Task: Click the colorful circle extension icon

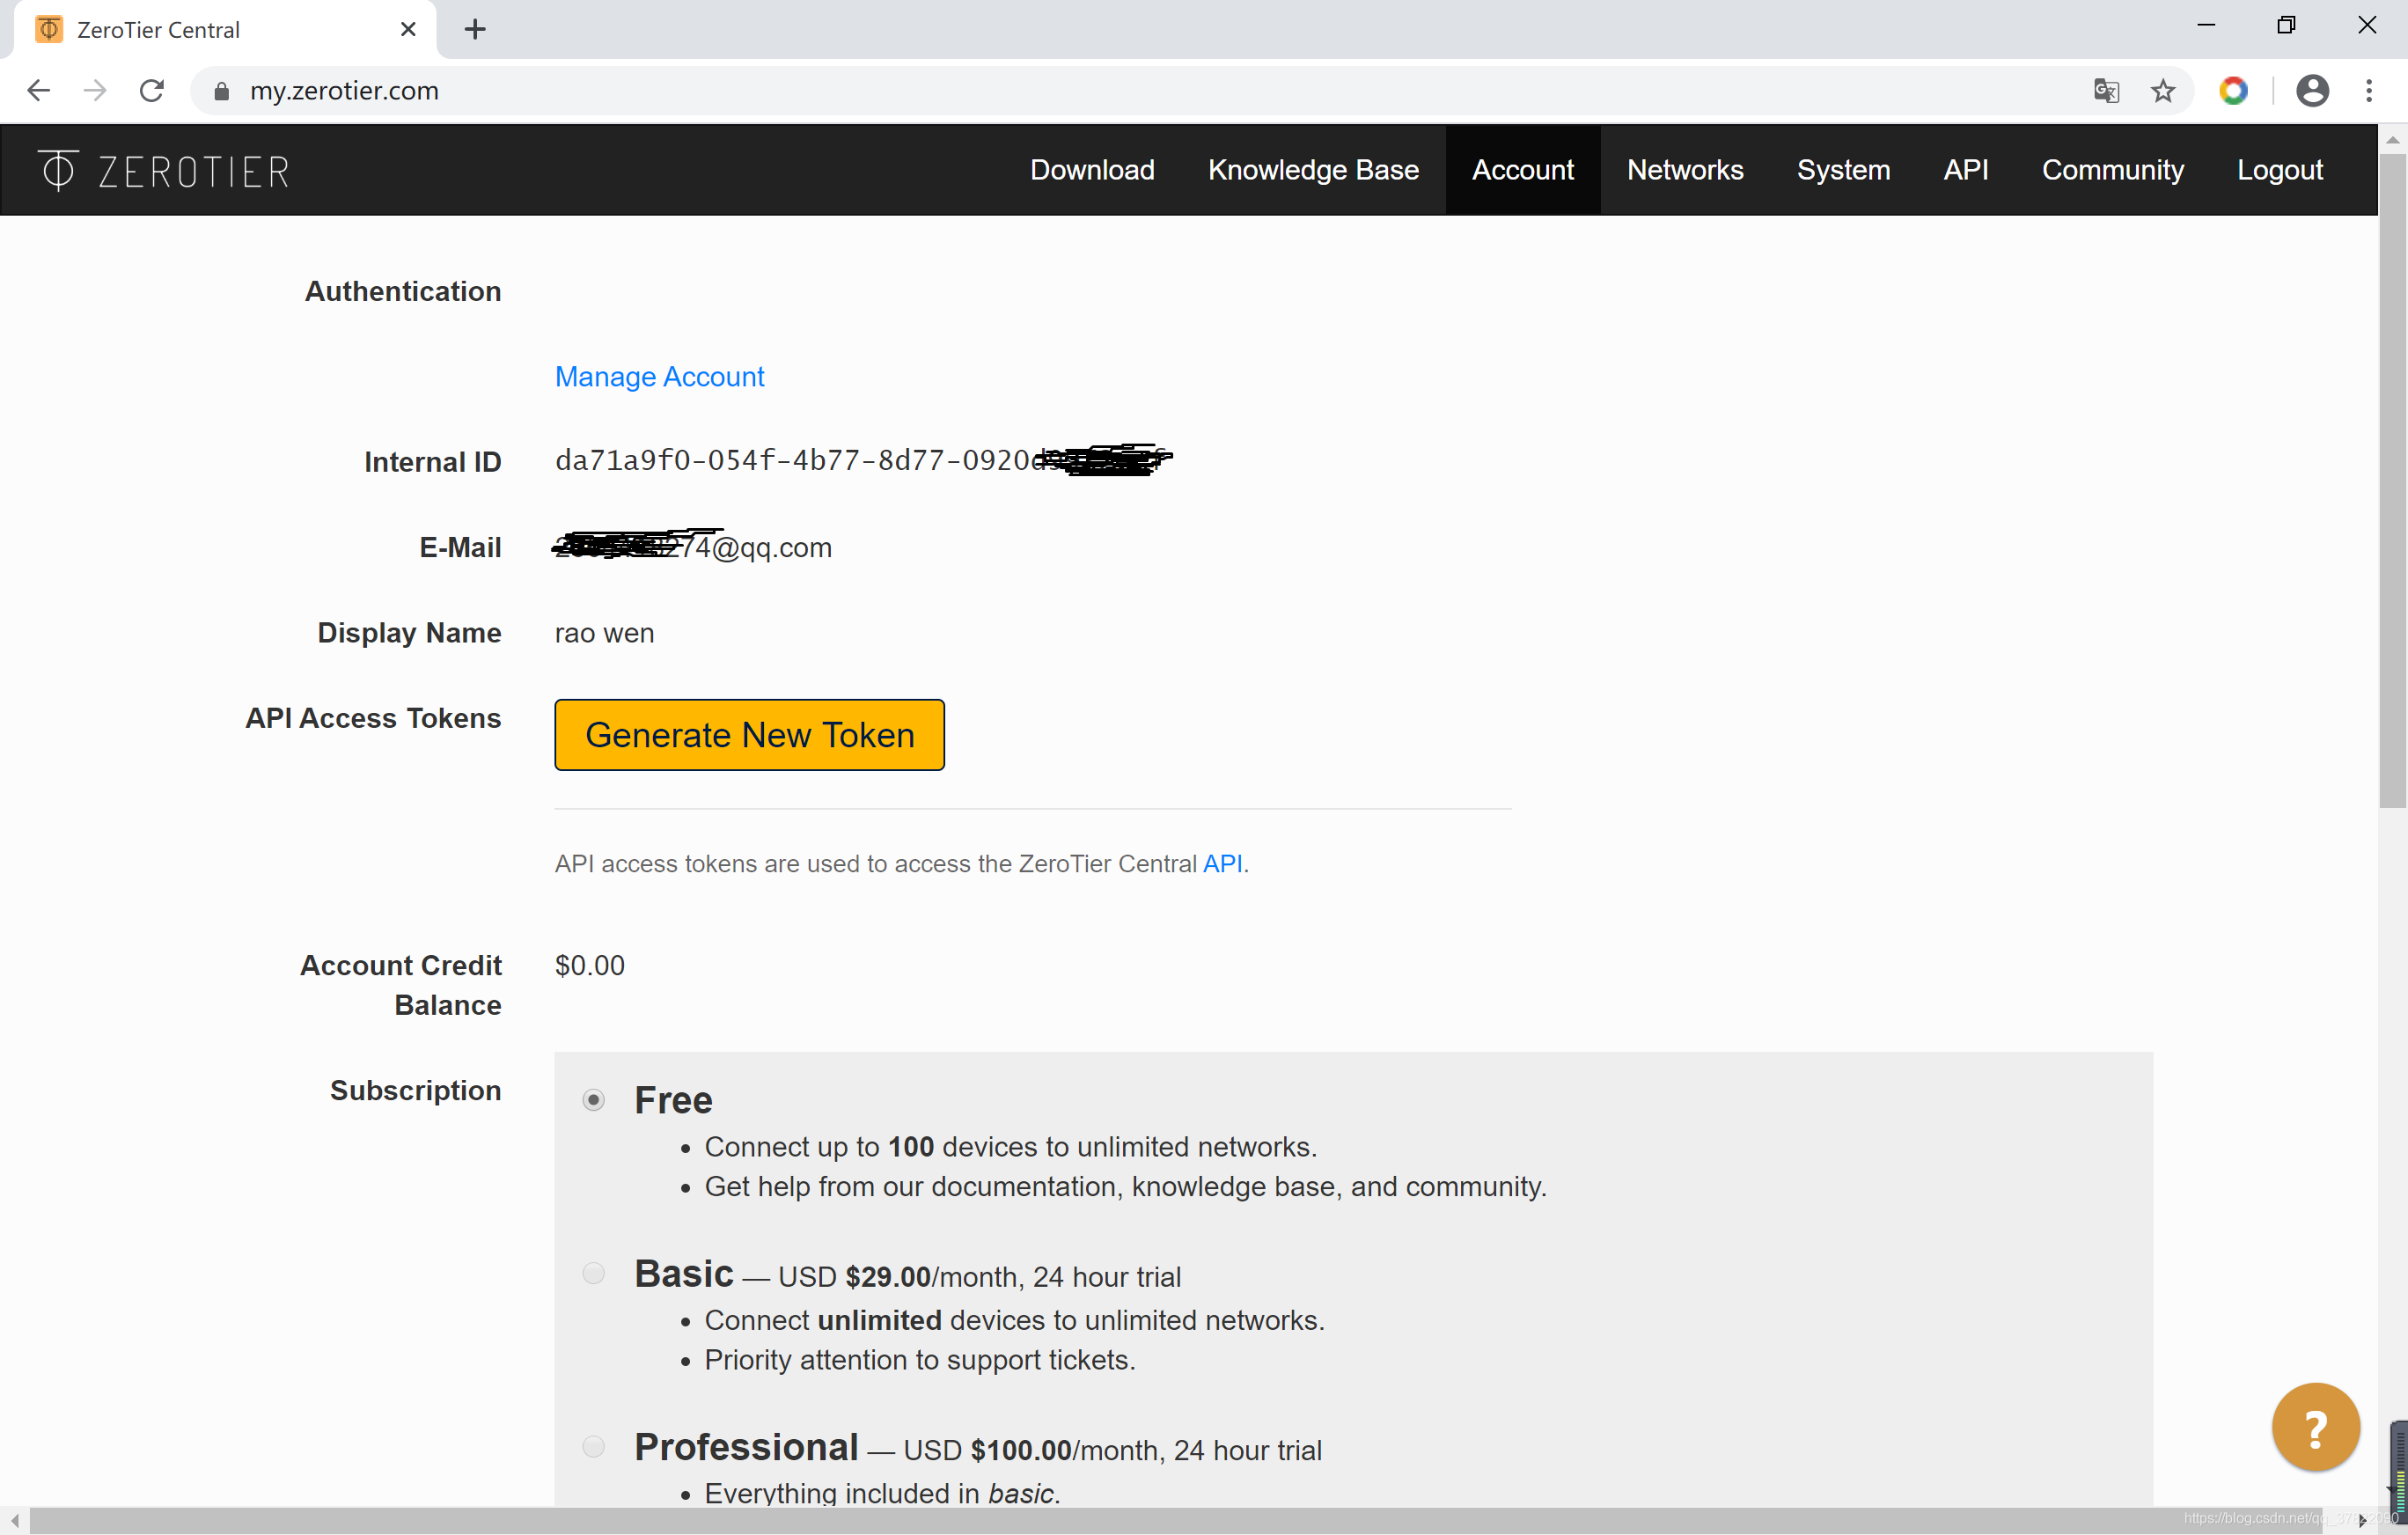Action: [x=2233, y=91]
